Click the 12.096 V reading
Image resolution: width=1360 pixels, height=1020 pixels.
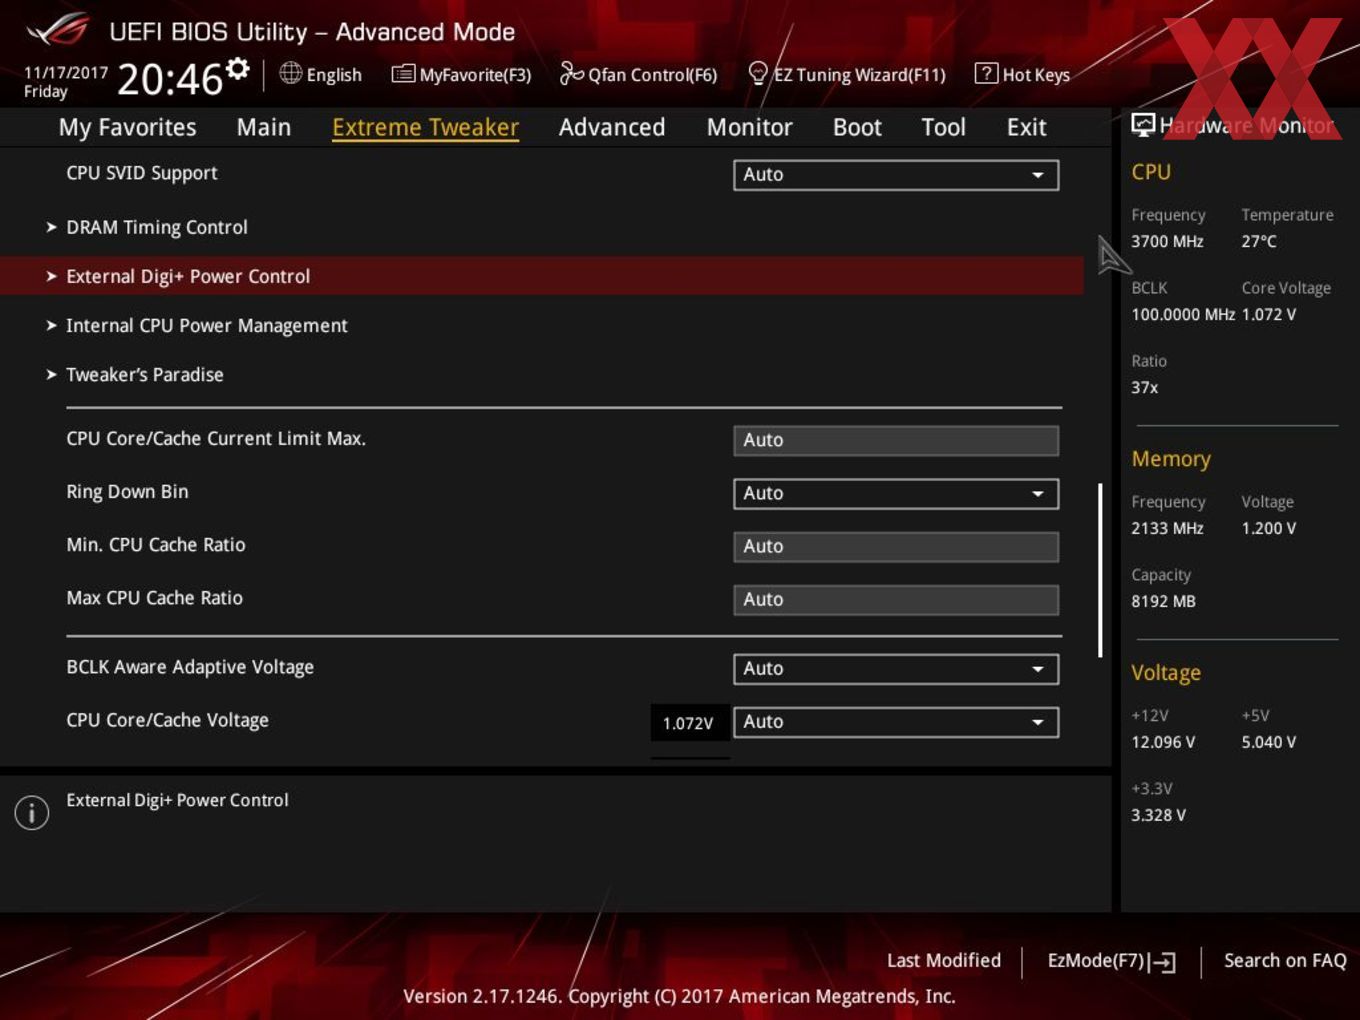point(1163,742)
